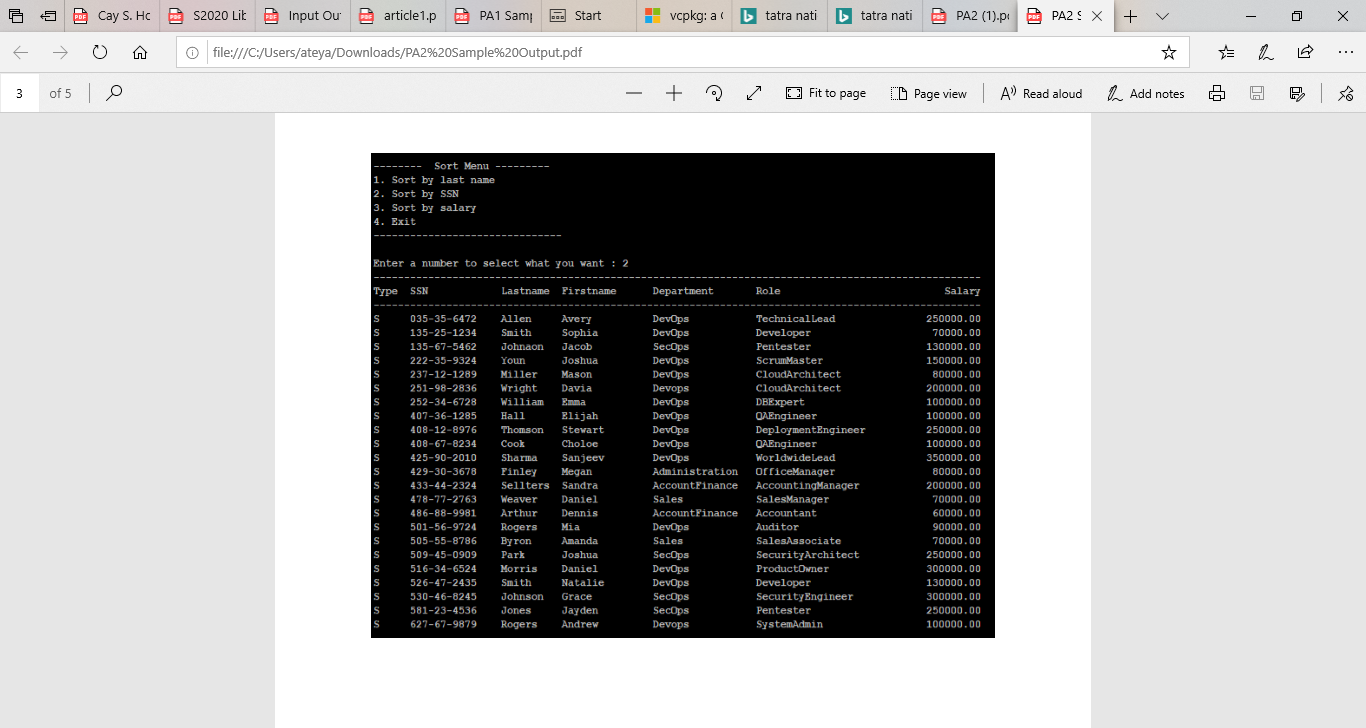Click the Department column header
The width and height of the screenshot is (1366, 728).
683,291
